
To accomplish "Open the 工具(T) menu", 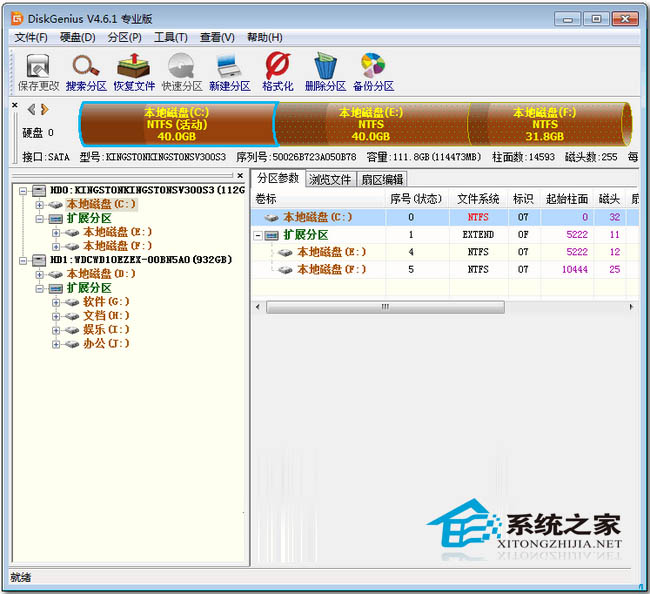I will point(170,37).
